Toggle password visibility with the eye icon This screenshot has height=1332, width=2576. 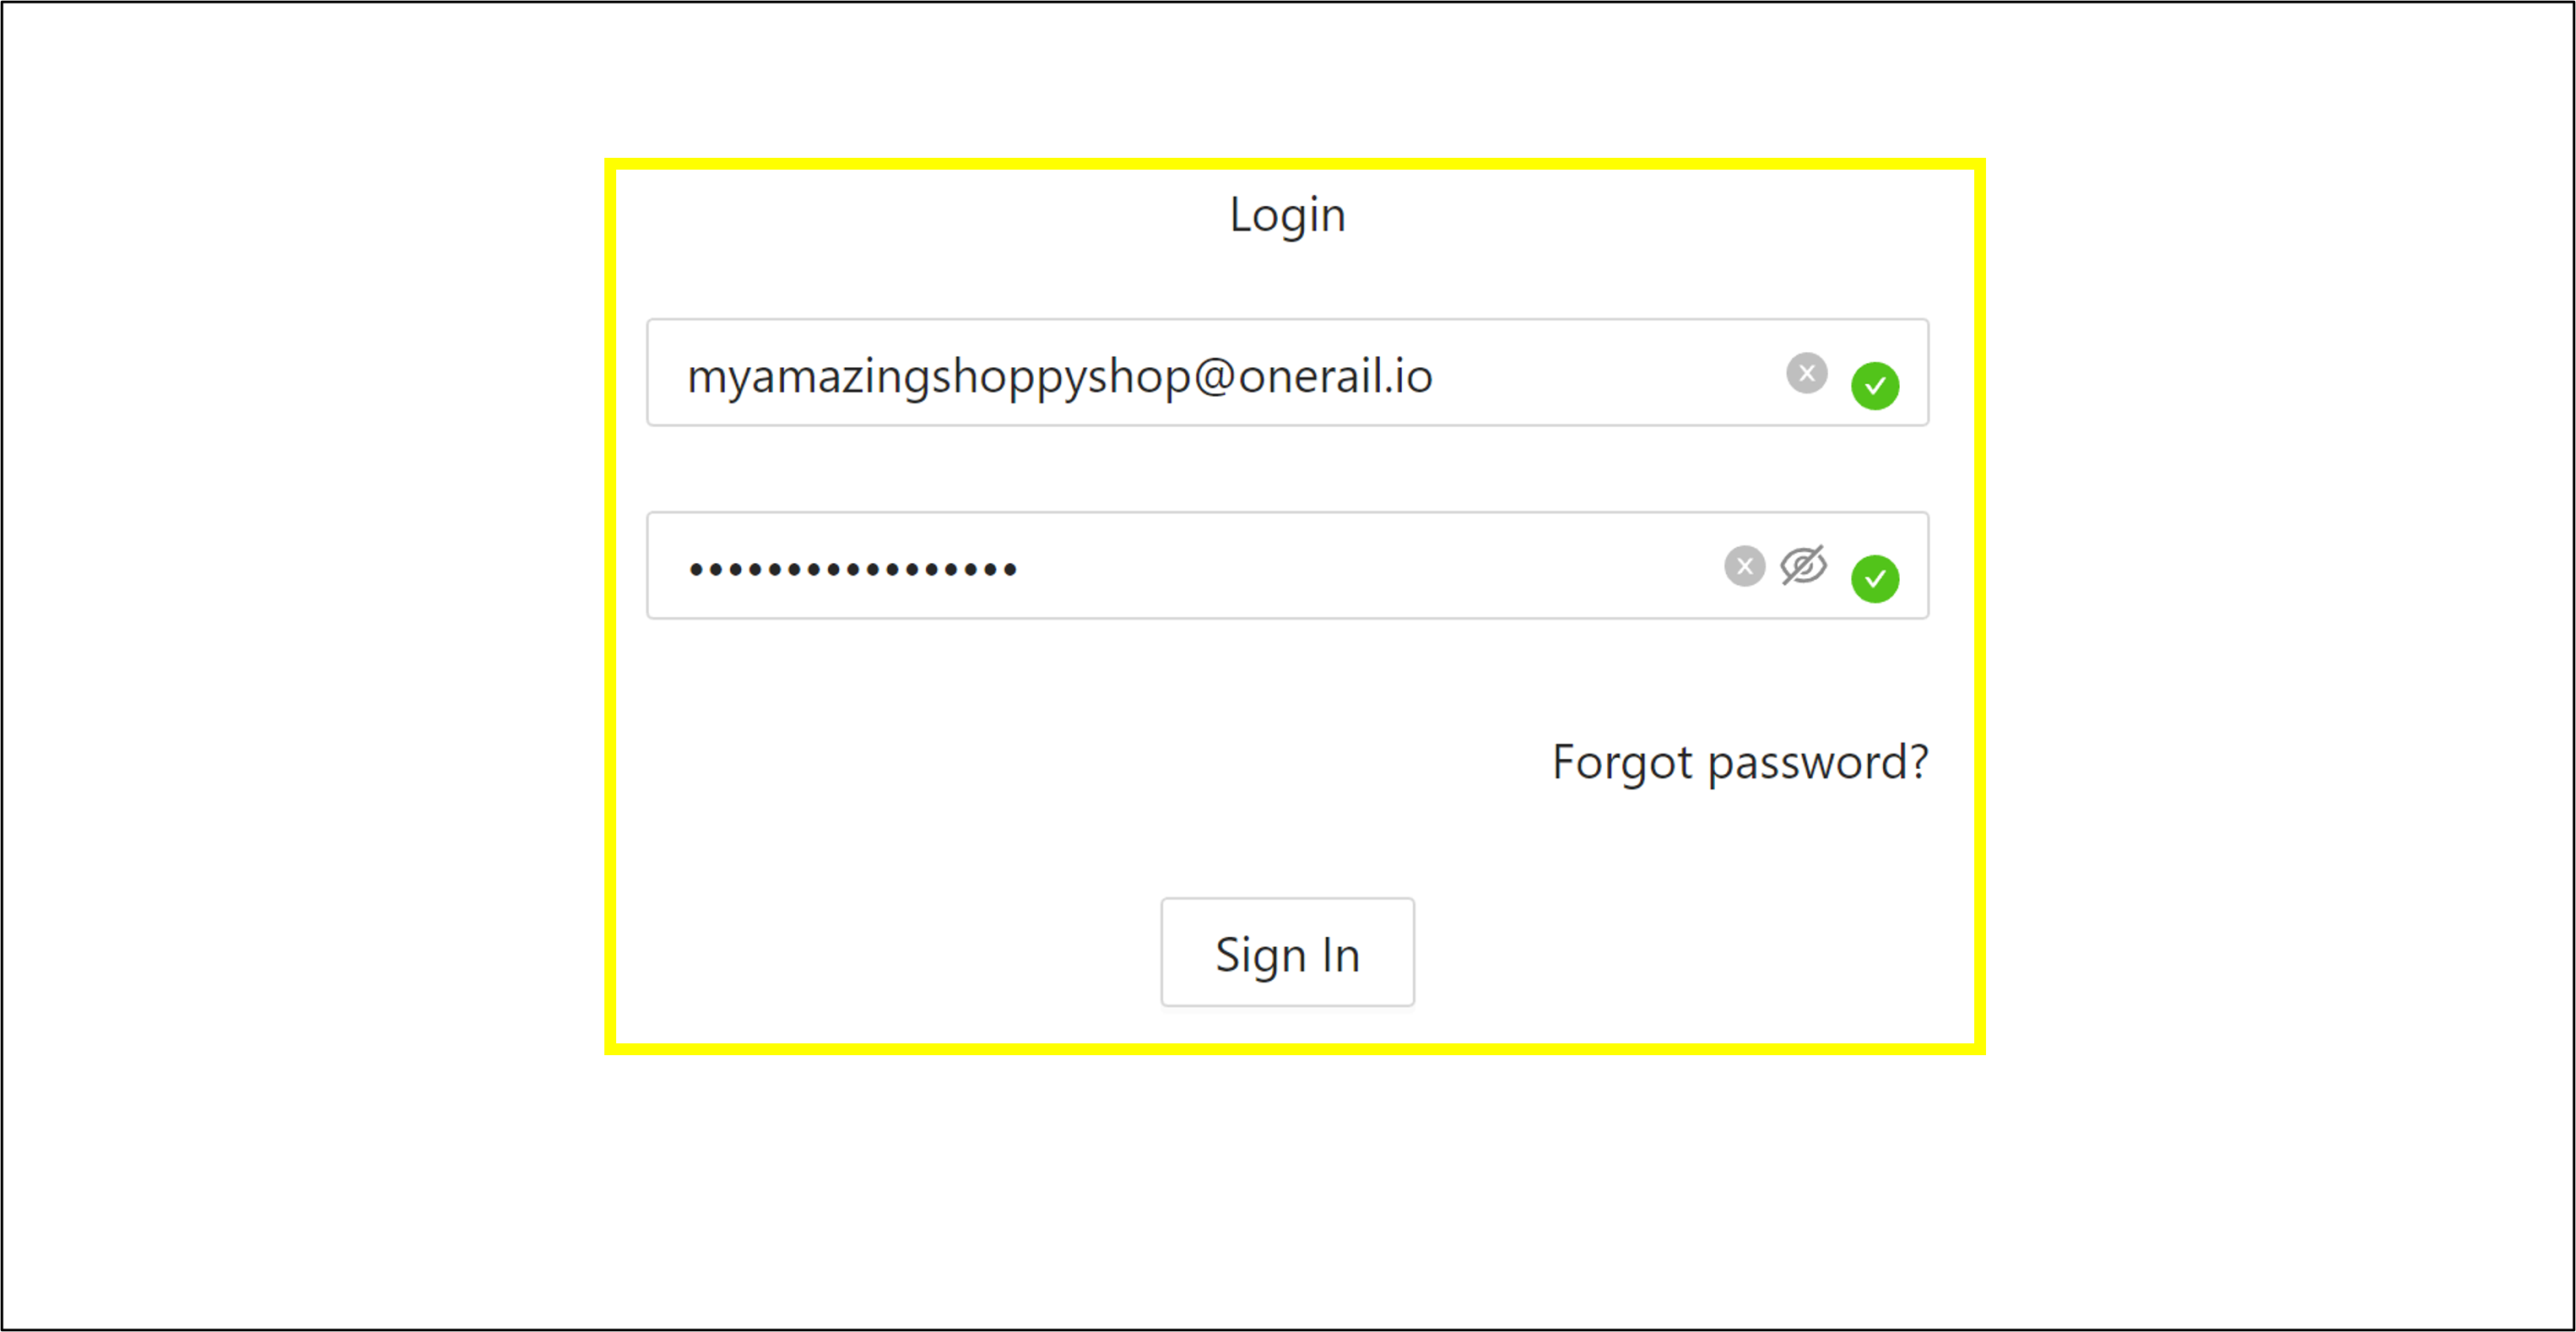click(x=1803, y=566)
